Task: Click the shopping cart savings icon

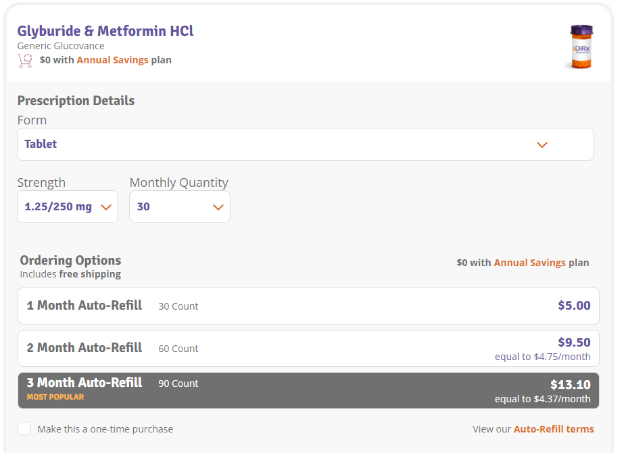Action: 25,60
